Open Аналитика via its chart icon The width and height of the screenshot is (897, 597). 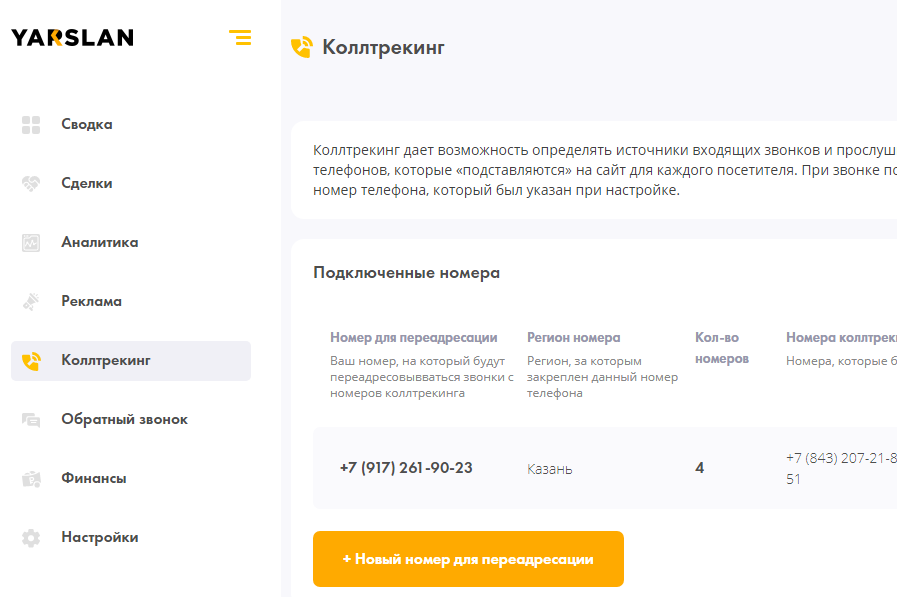(x=31, y=242)
